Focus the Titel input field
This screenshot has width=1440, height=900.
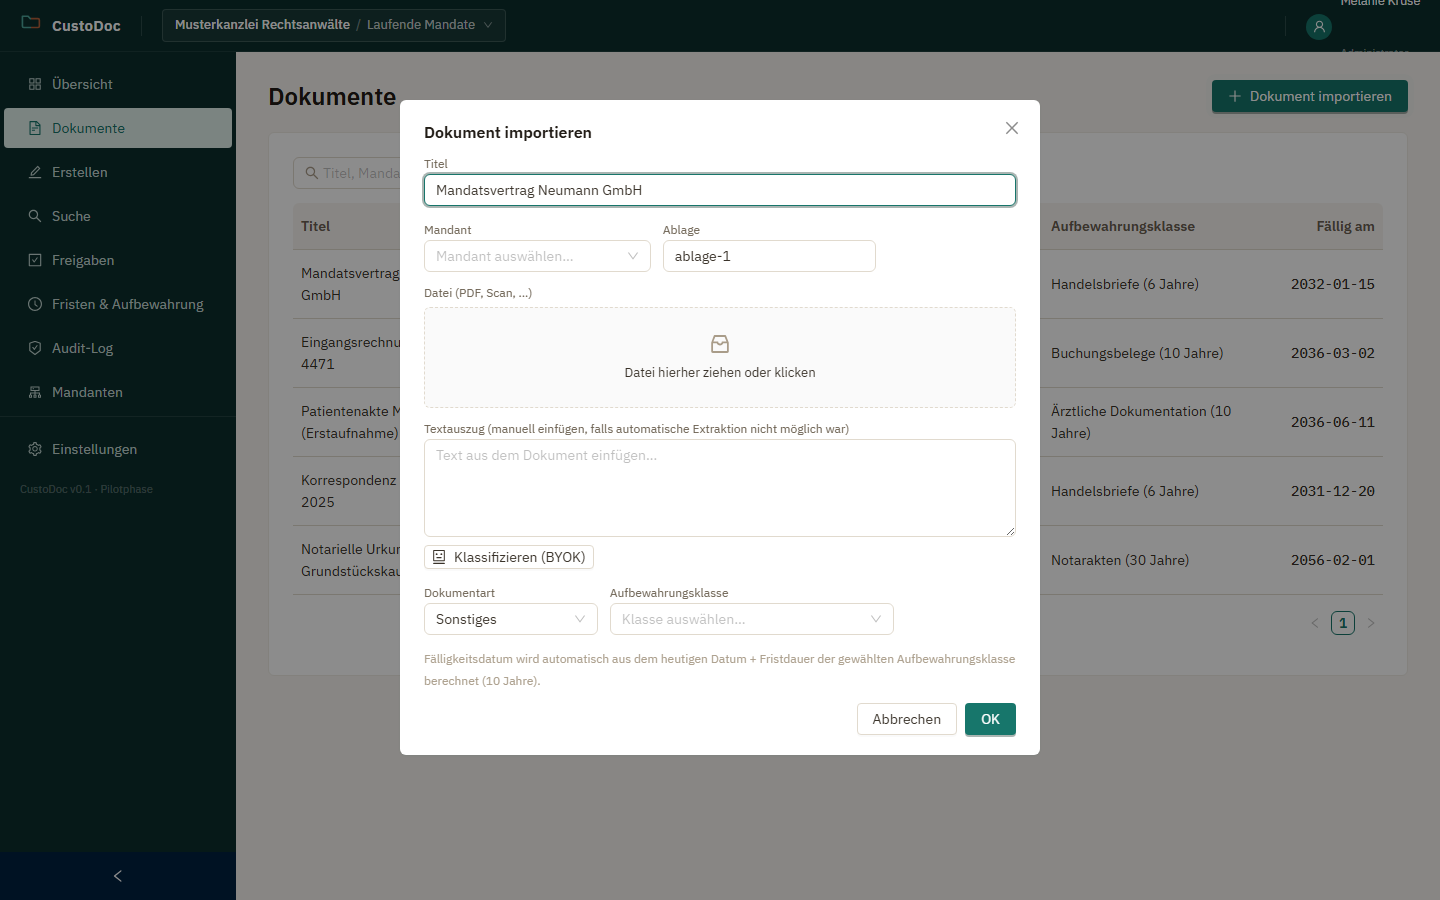(720, 190)
